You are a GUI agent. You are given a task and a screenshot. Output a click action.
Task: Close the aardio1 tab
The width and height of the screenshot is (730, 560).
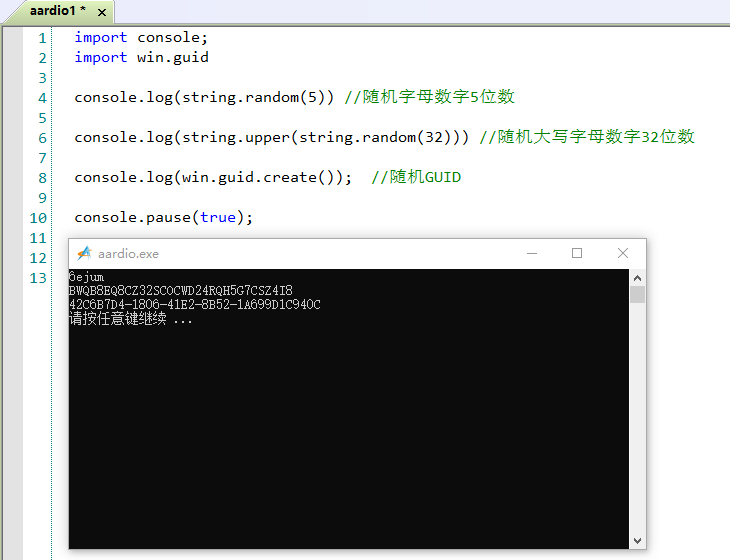point(101,13)
